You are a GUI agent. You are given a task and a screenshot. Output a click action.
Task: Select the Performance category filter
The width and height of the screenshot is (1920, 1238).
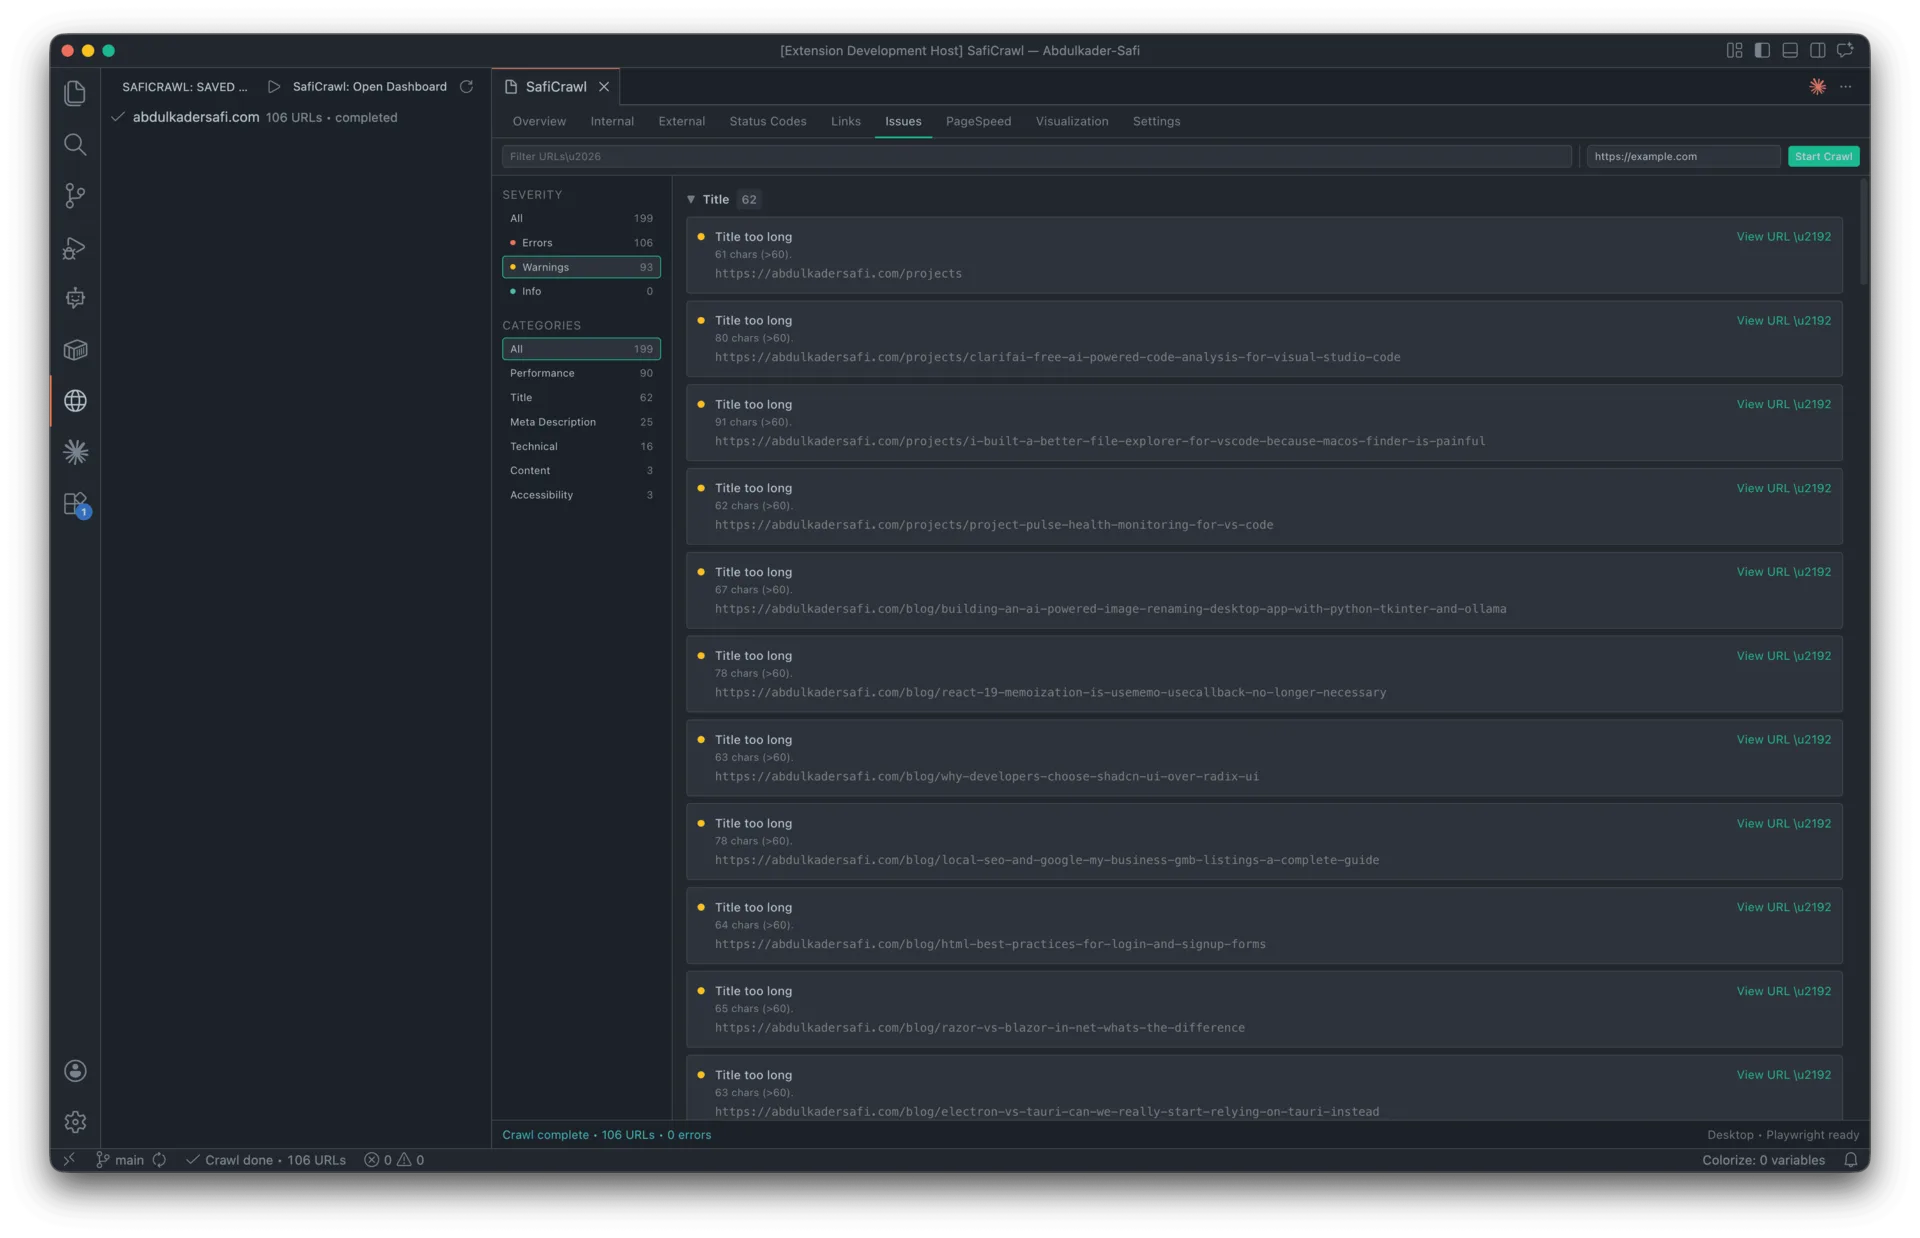581,373
